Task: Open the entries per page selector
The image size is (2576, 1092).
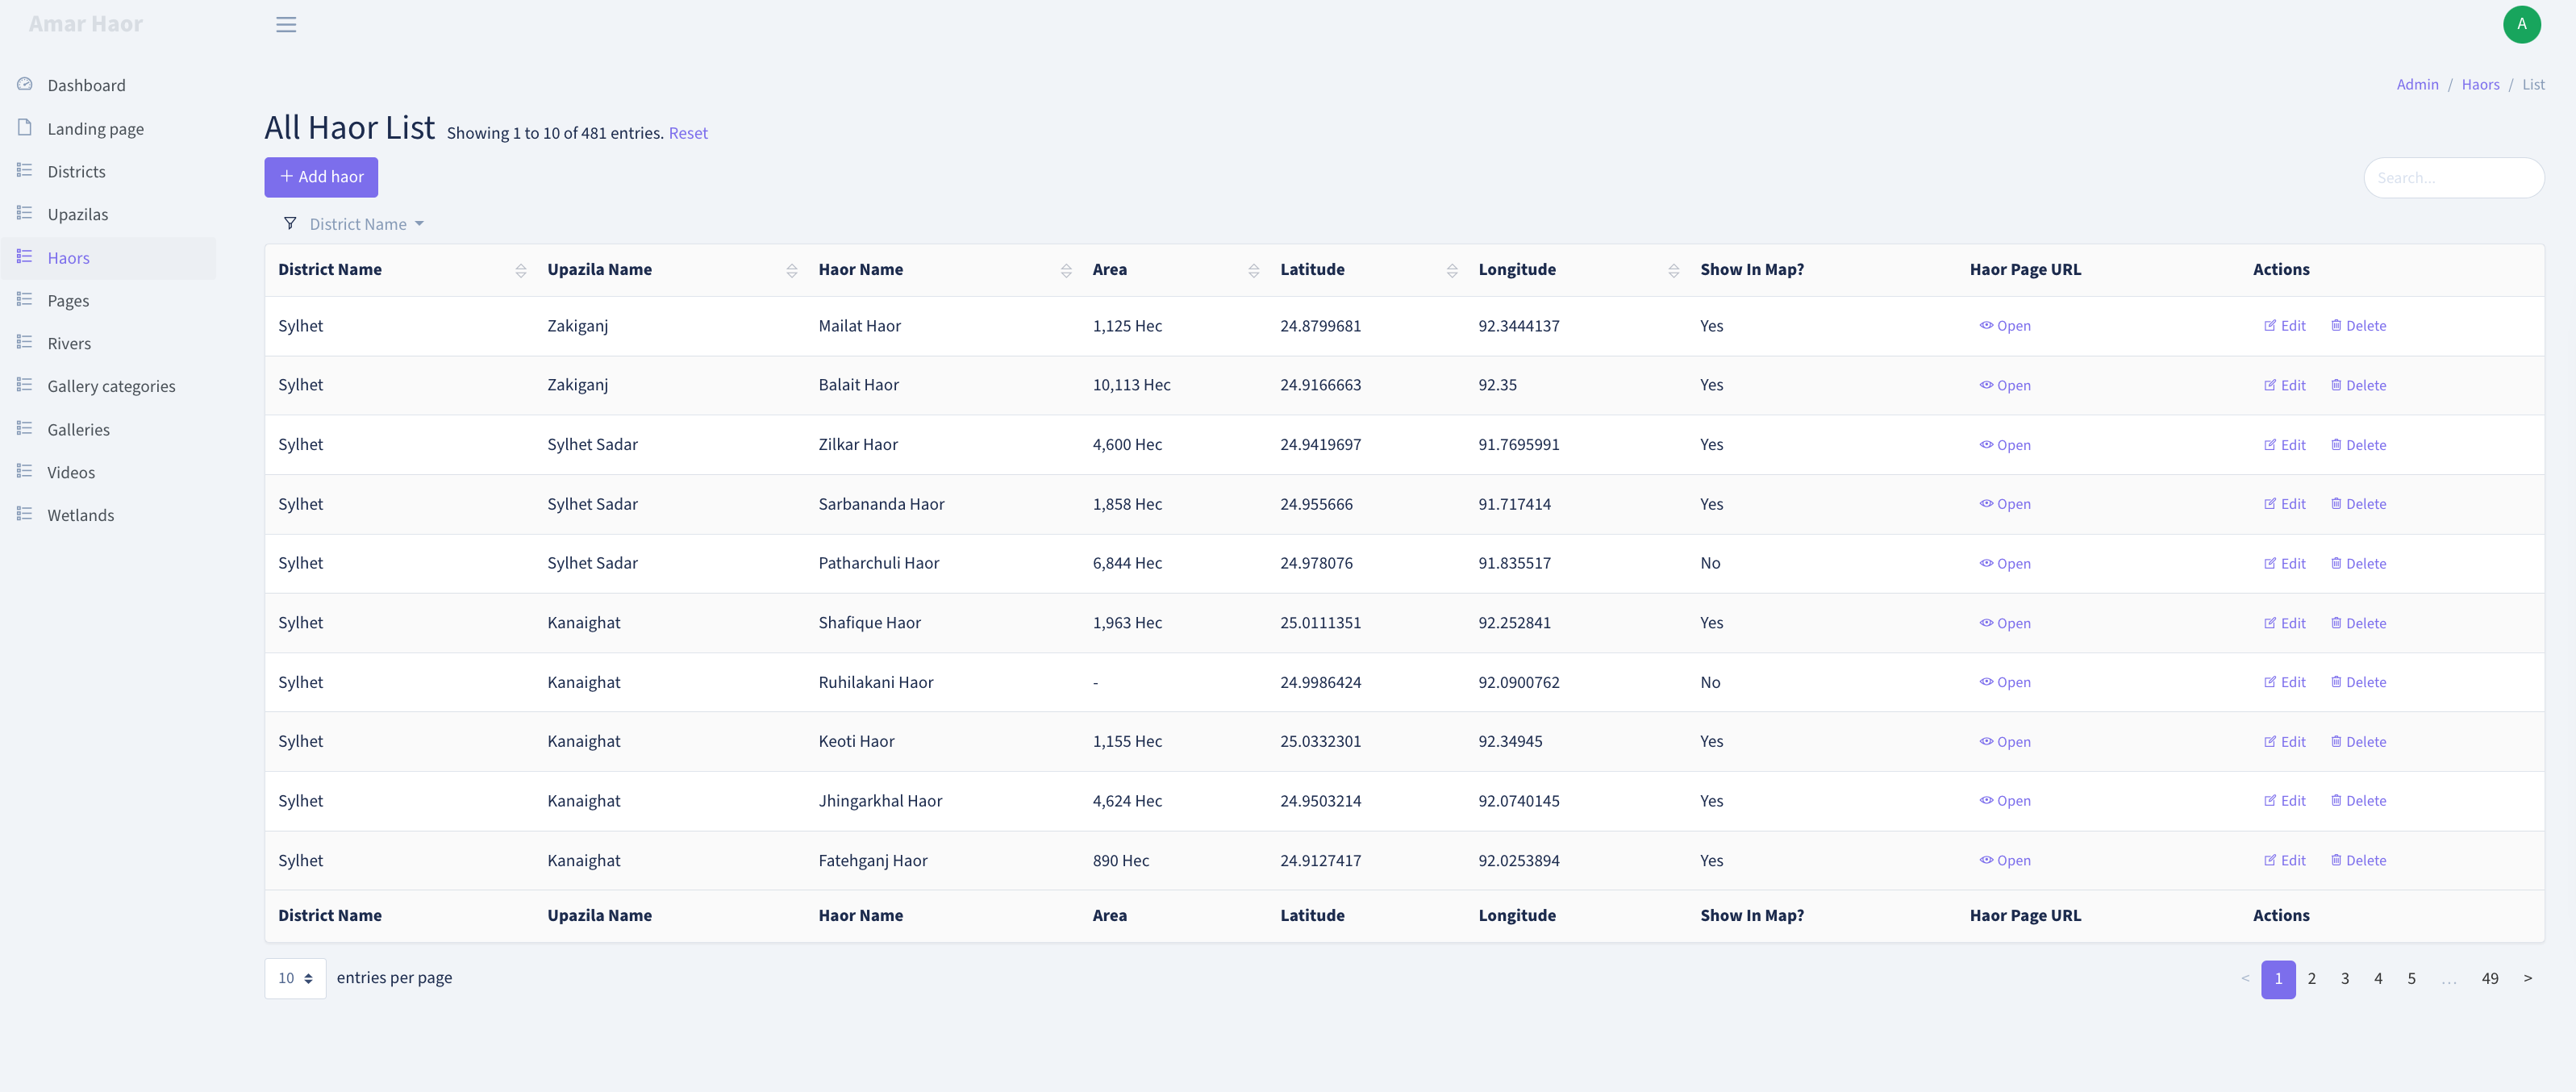Action: tap(295, 978)
